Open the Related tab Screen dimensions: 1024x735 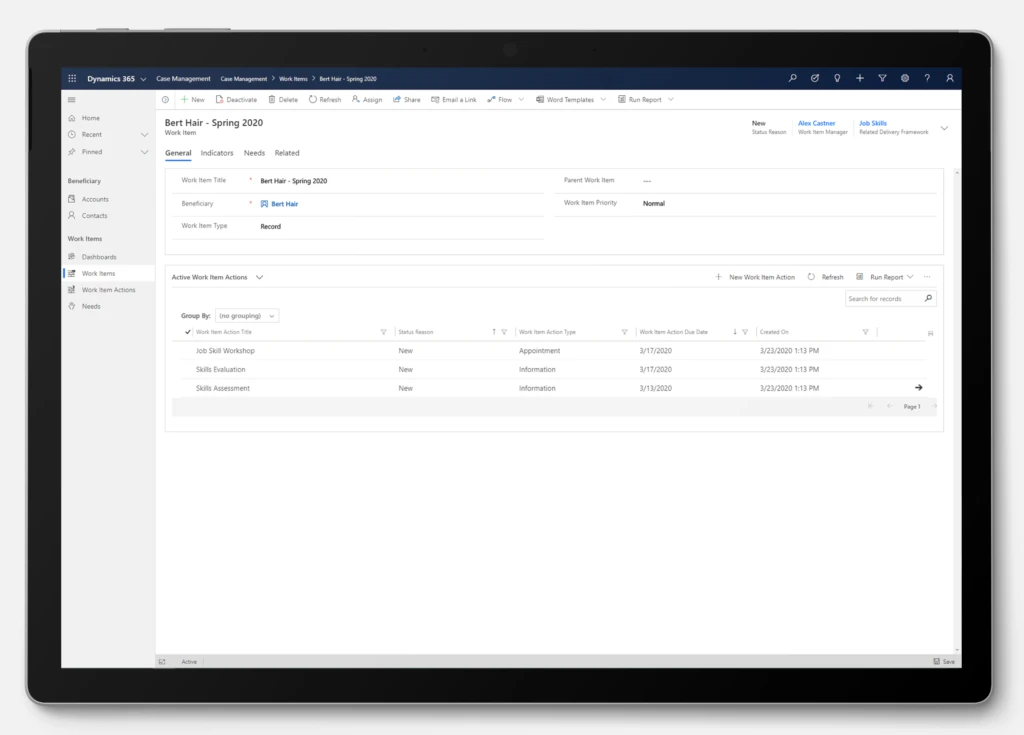point(287,153)
